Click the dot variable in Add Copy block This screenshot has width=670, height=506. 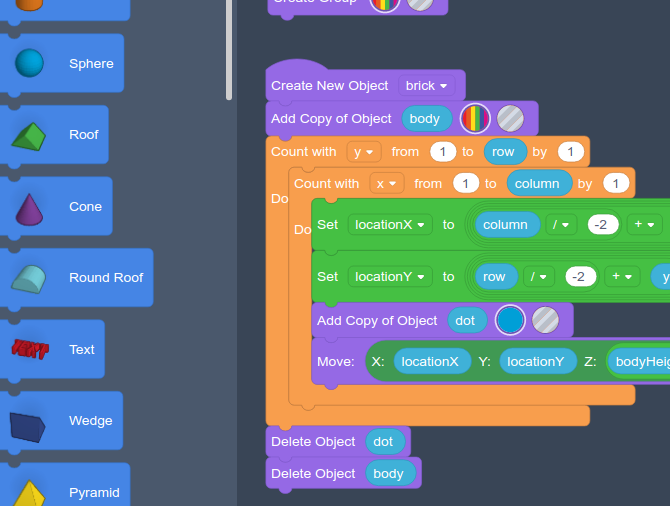(467, 320)
